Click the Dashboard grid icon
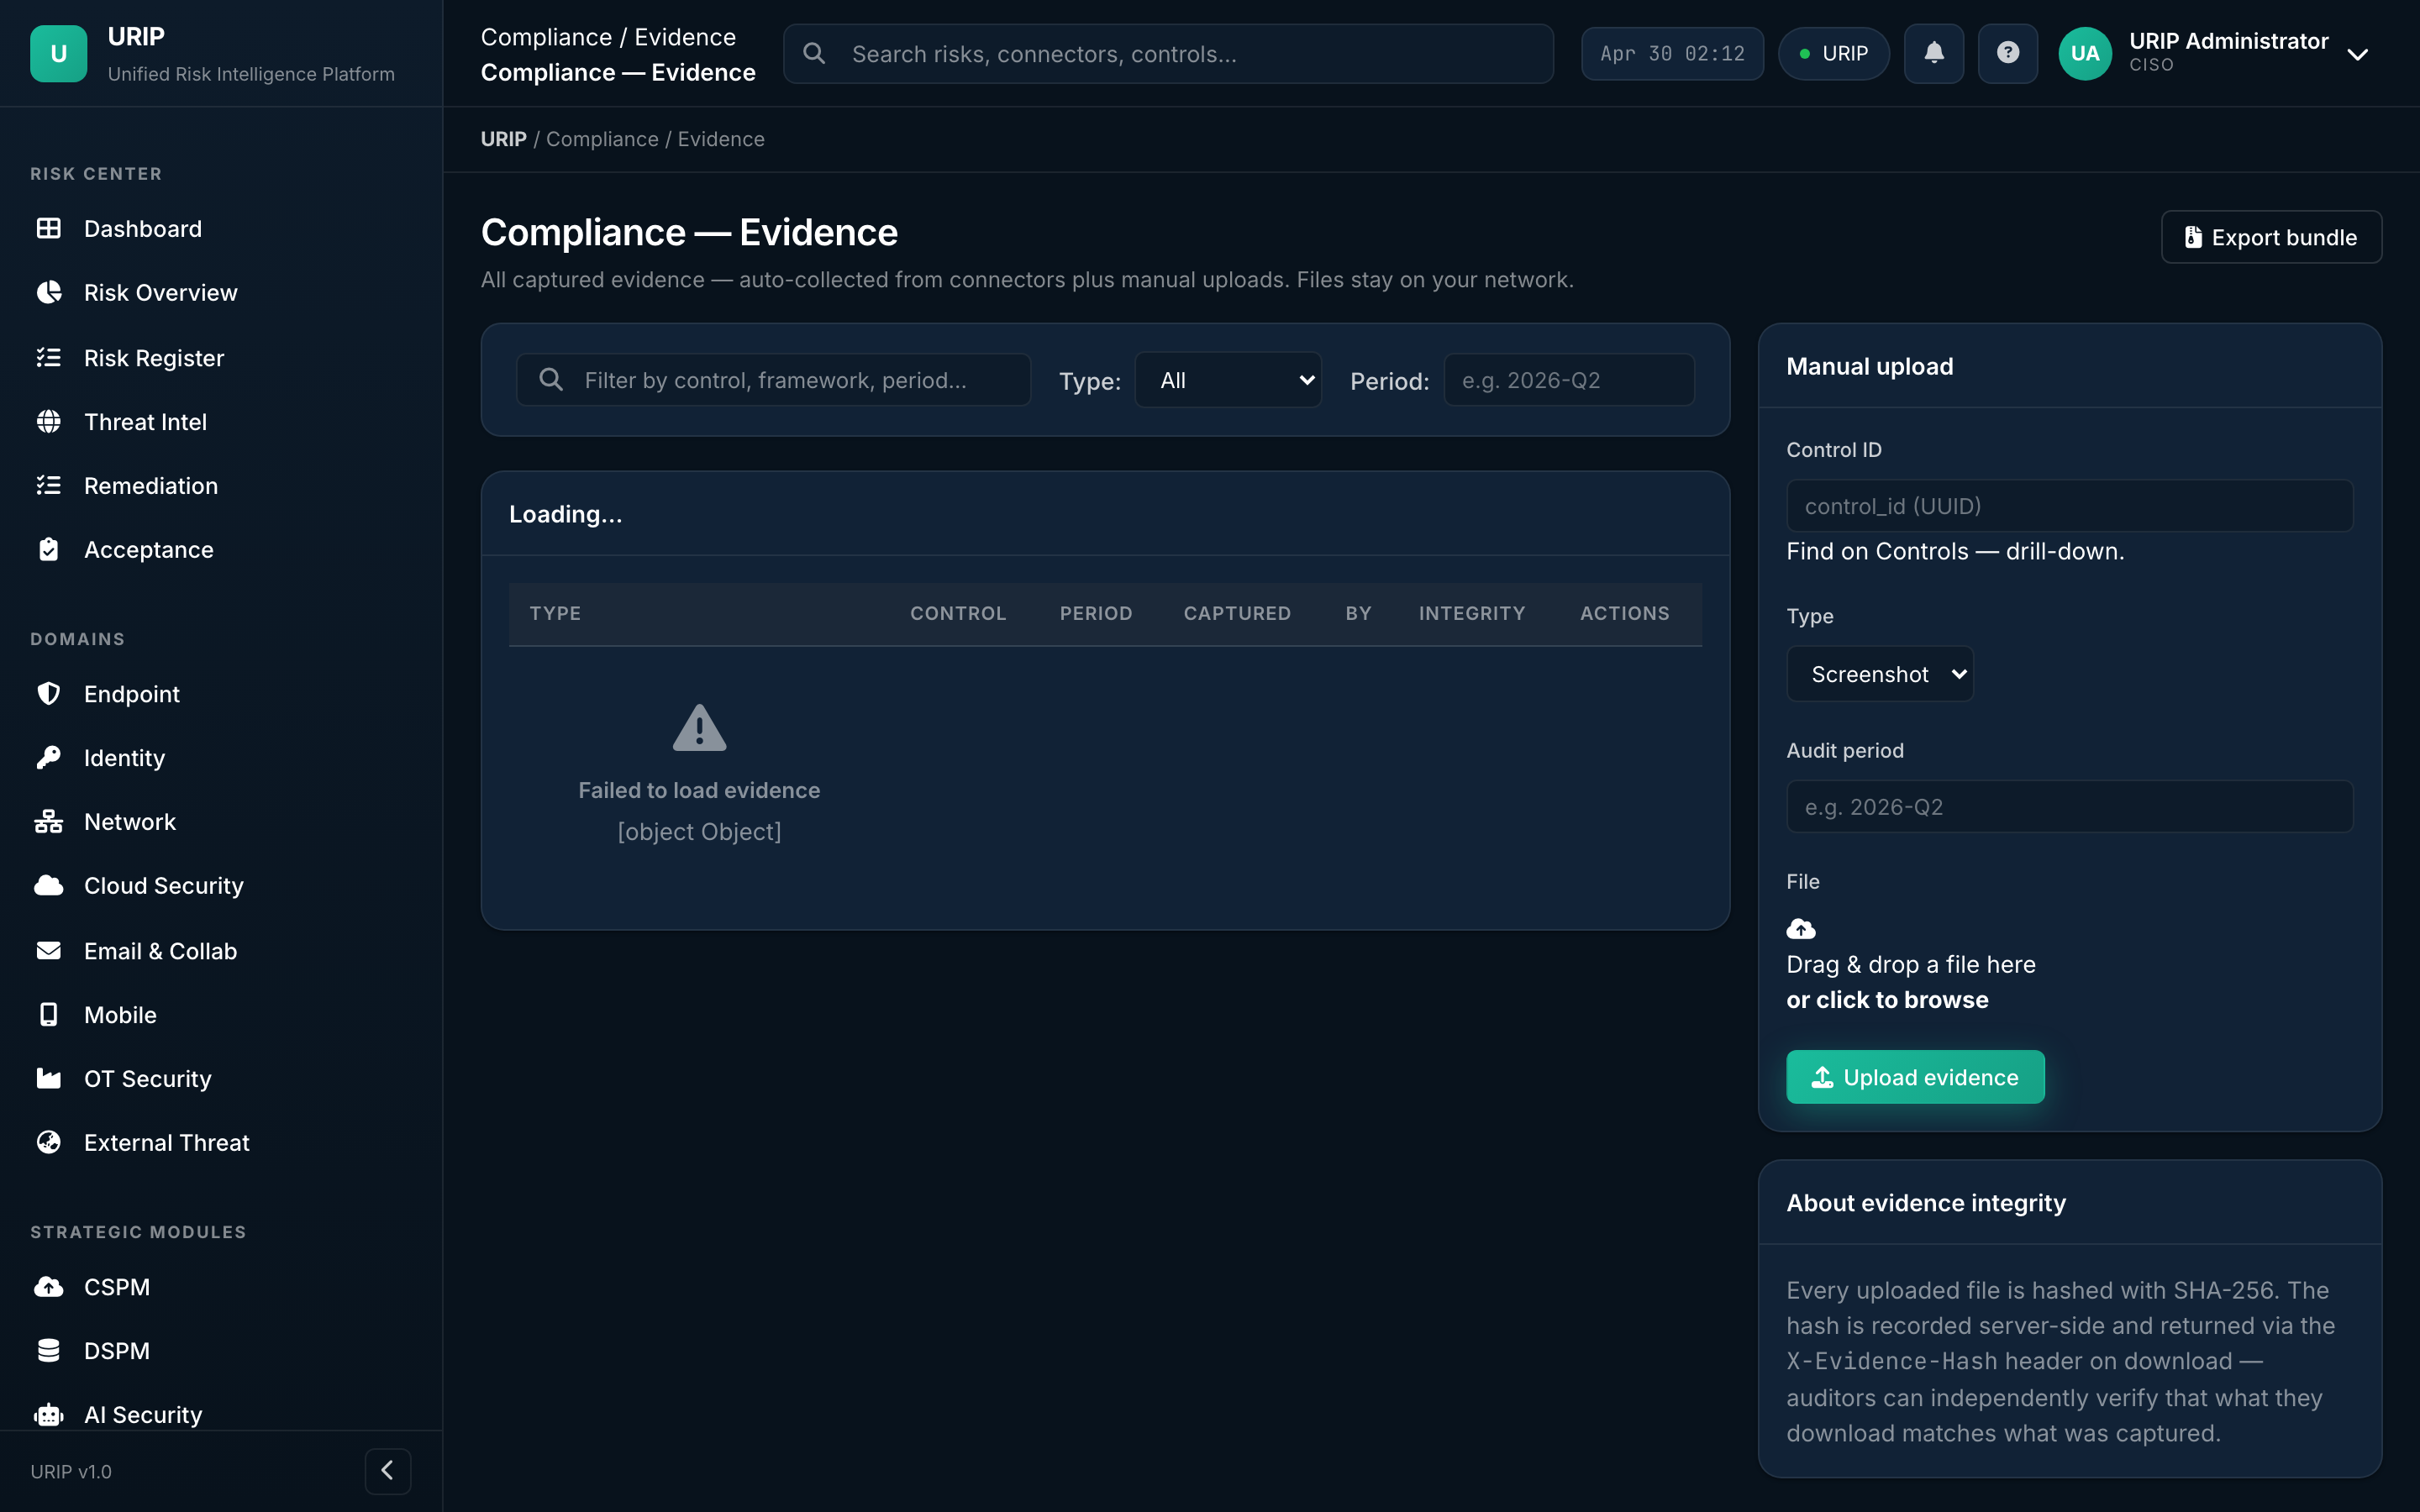The image size is (2420, 1512). pos(49,228)
